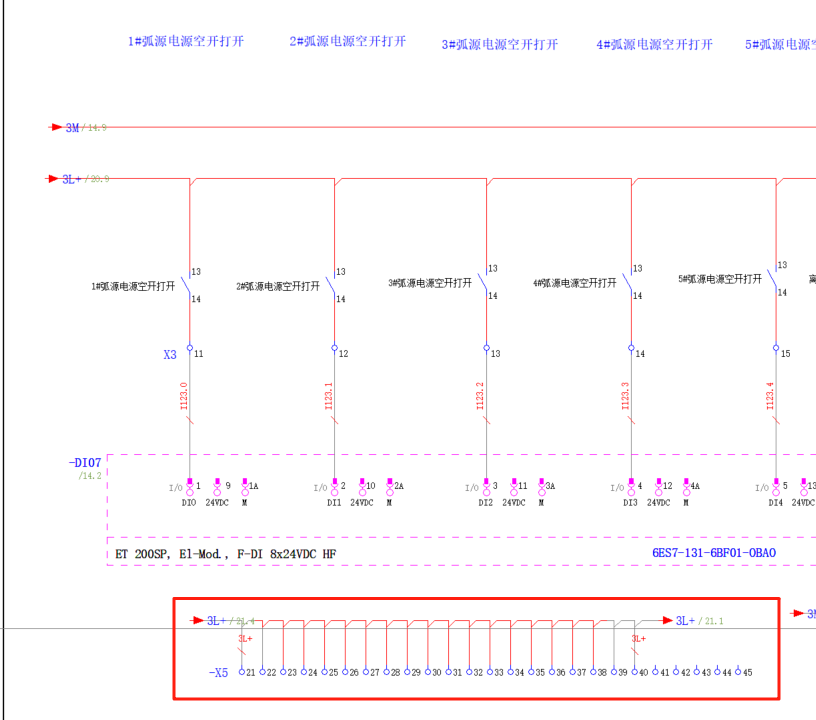Click the 3M potential arrow symbol

[57, 128]
